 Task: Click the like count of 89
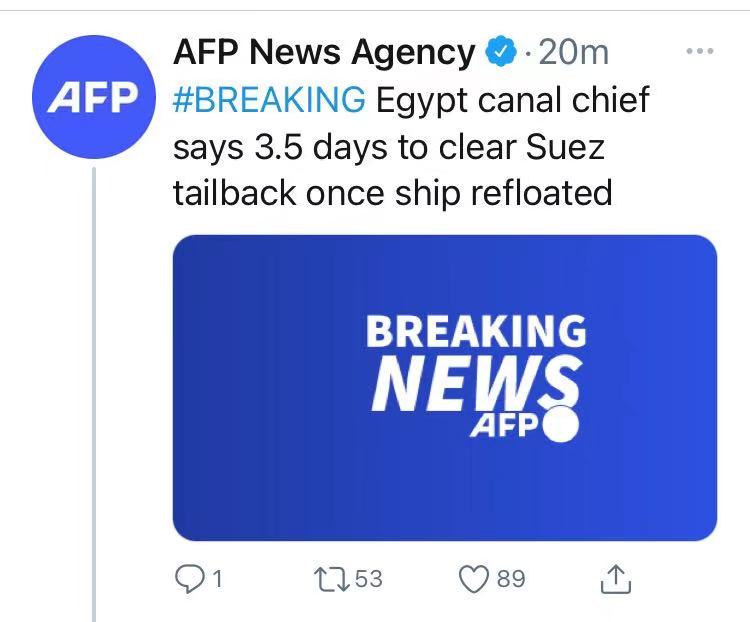click(x=510, y=579)
